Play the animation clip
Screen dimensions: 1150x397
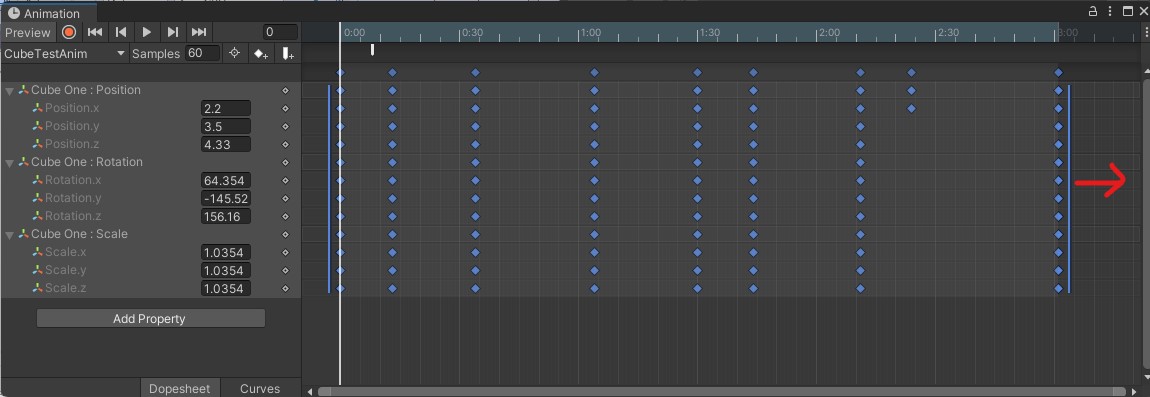(147, 32)
